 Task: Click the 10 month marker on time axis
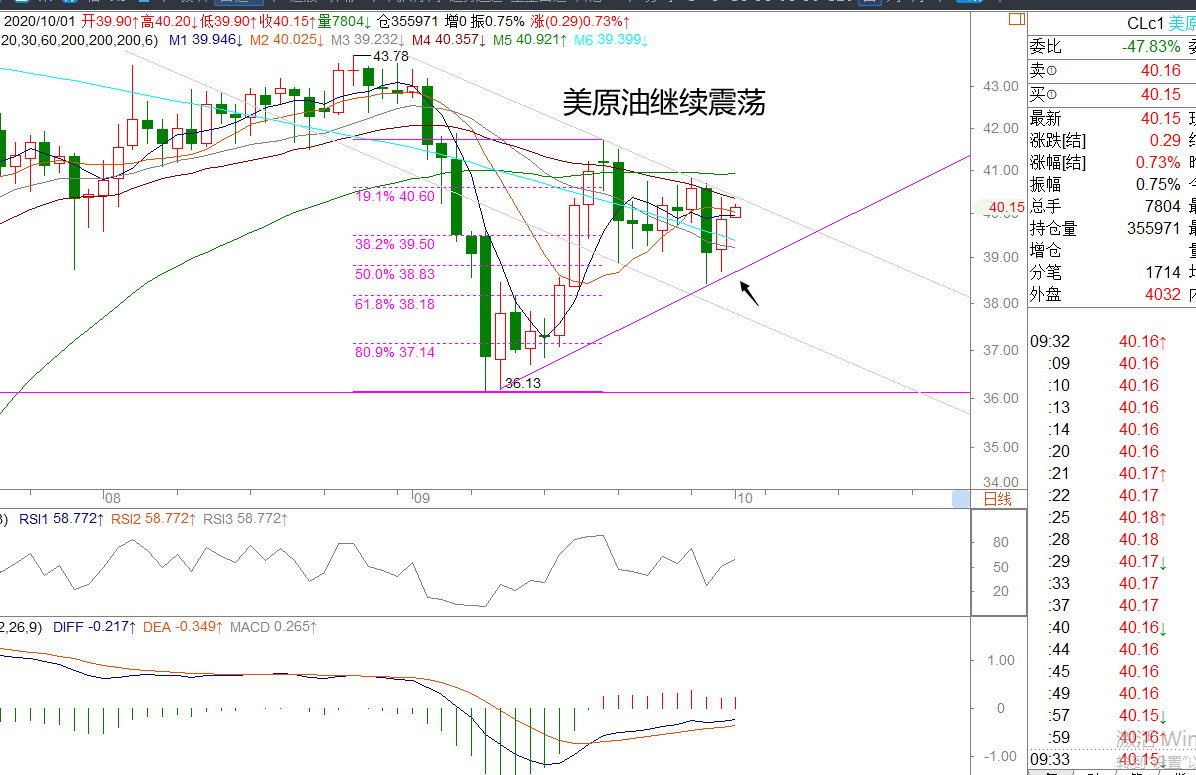(744, 498)
